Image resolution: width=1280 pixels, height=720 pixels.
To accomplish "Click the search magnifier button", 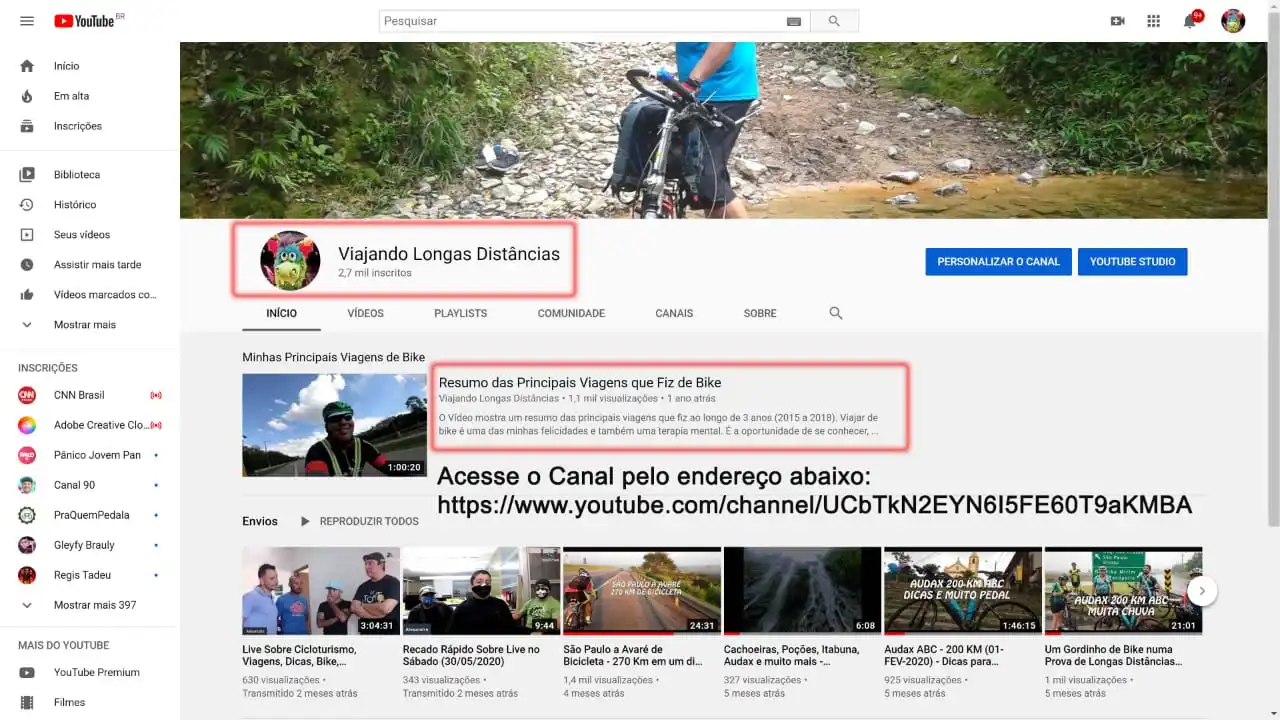I will click(834, 21).
